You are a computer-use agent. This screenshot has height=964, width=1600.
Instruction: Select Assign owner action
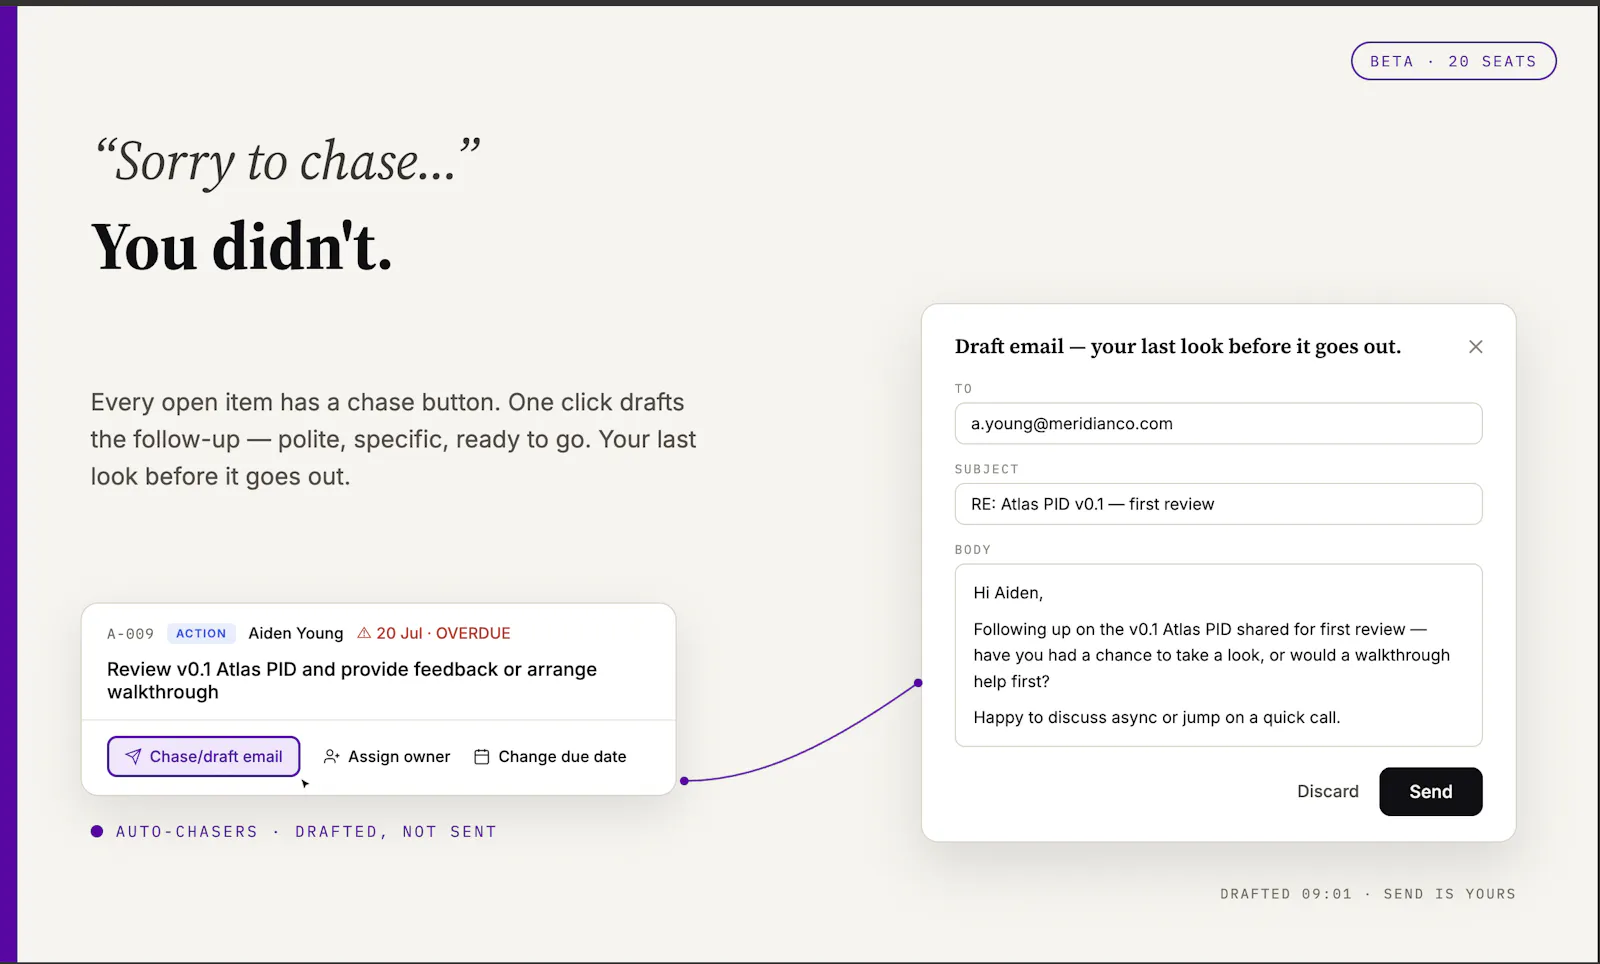click(387, 757)
